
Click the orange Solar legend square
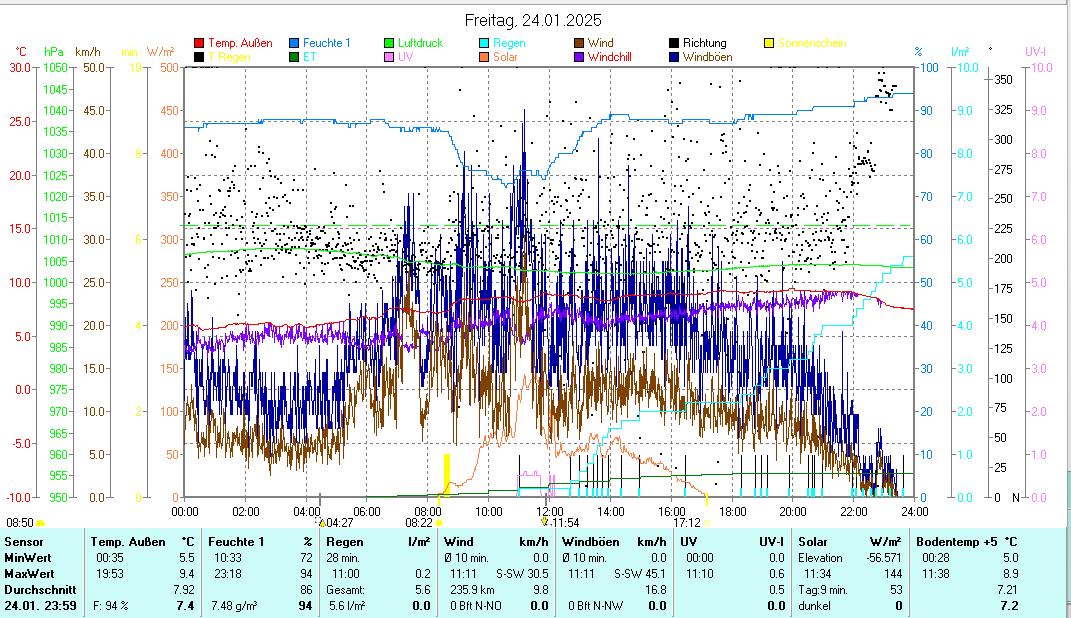[x=484, y=57]
